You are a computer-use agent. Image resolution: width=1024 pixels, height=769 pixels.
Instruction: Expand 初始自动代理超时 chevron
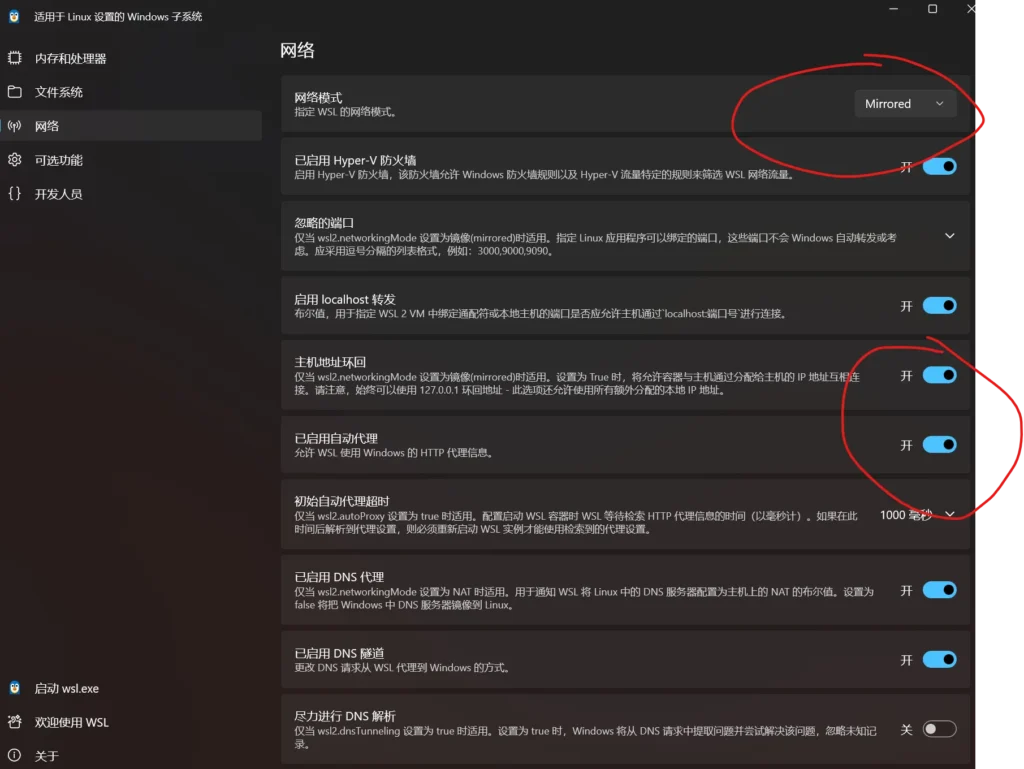[x=950, y=514]
